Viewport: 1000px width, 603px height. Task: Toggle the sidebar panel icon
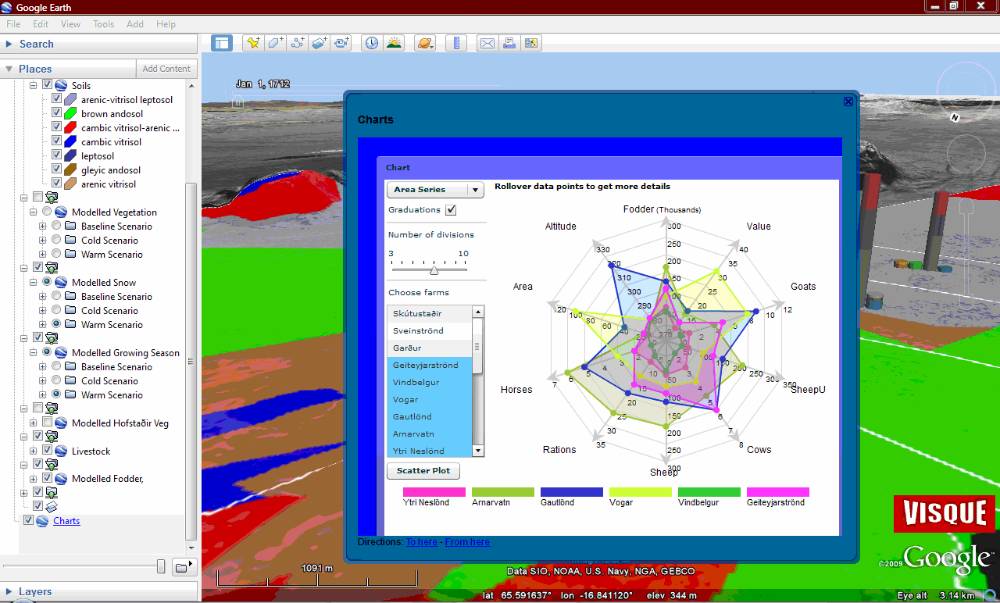click(x=221, y=43)
